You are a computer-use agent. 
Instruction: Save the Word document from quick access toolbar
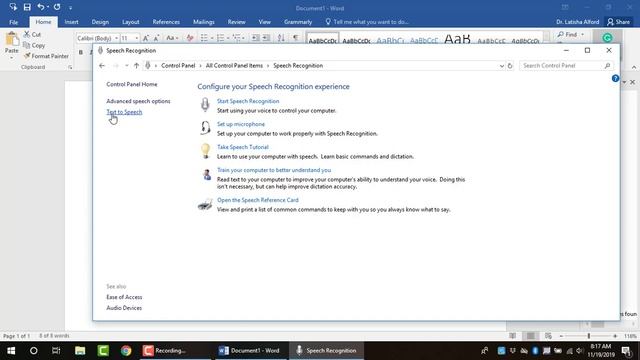click(27, 7)
